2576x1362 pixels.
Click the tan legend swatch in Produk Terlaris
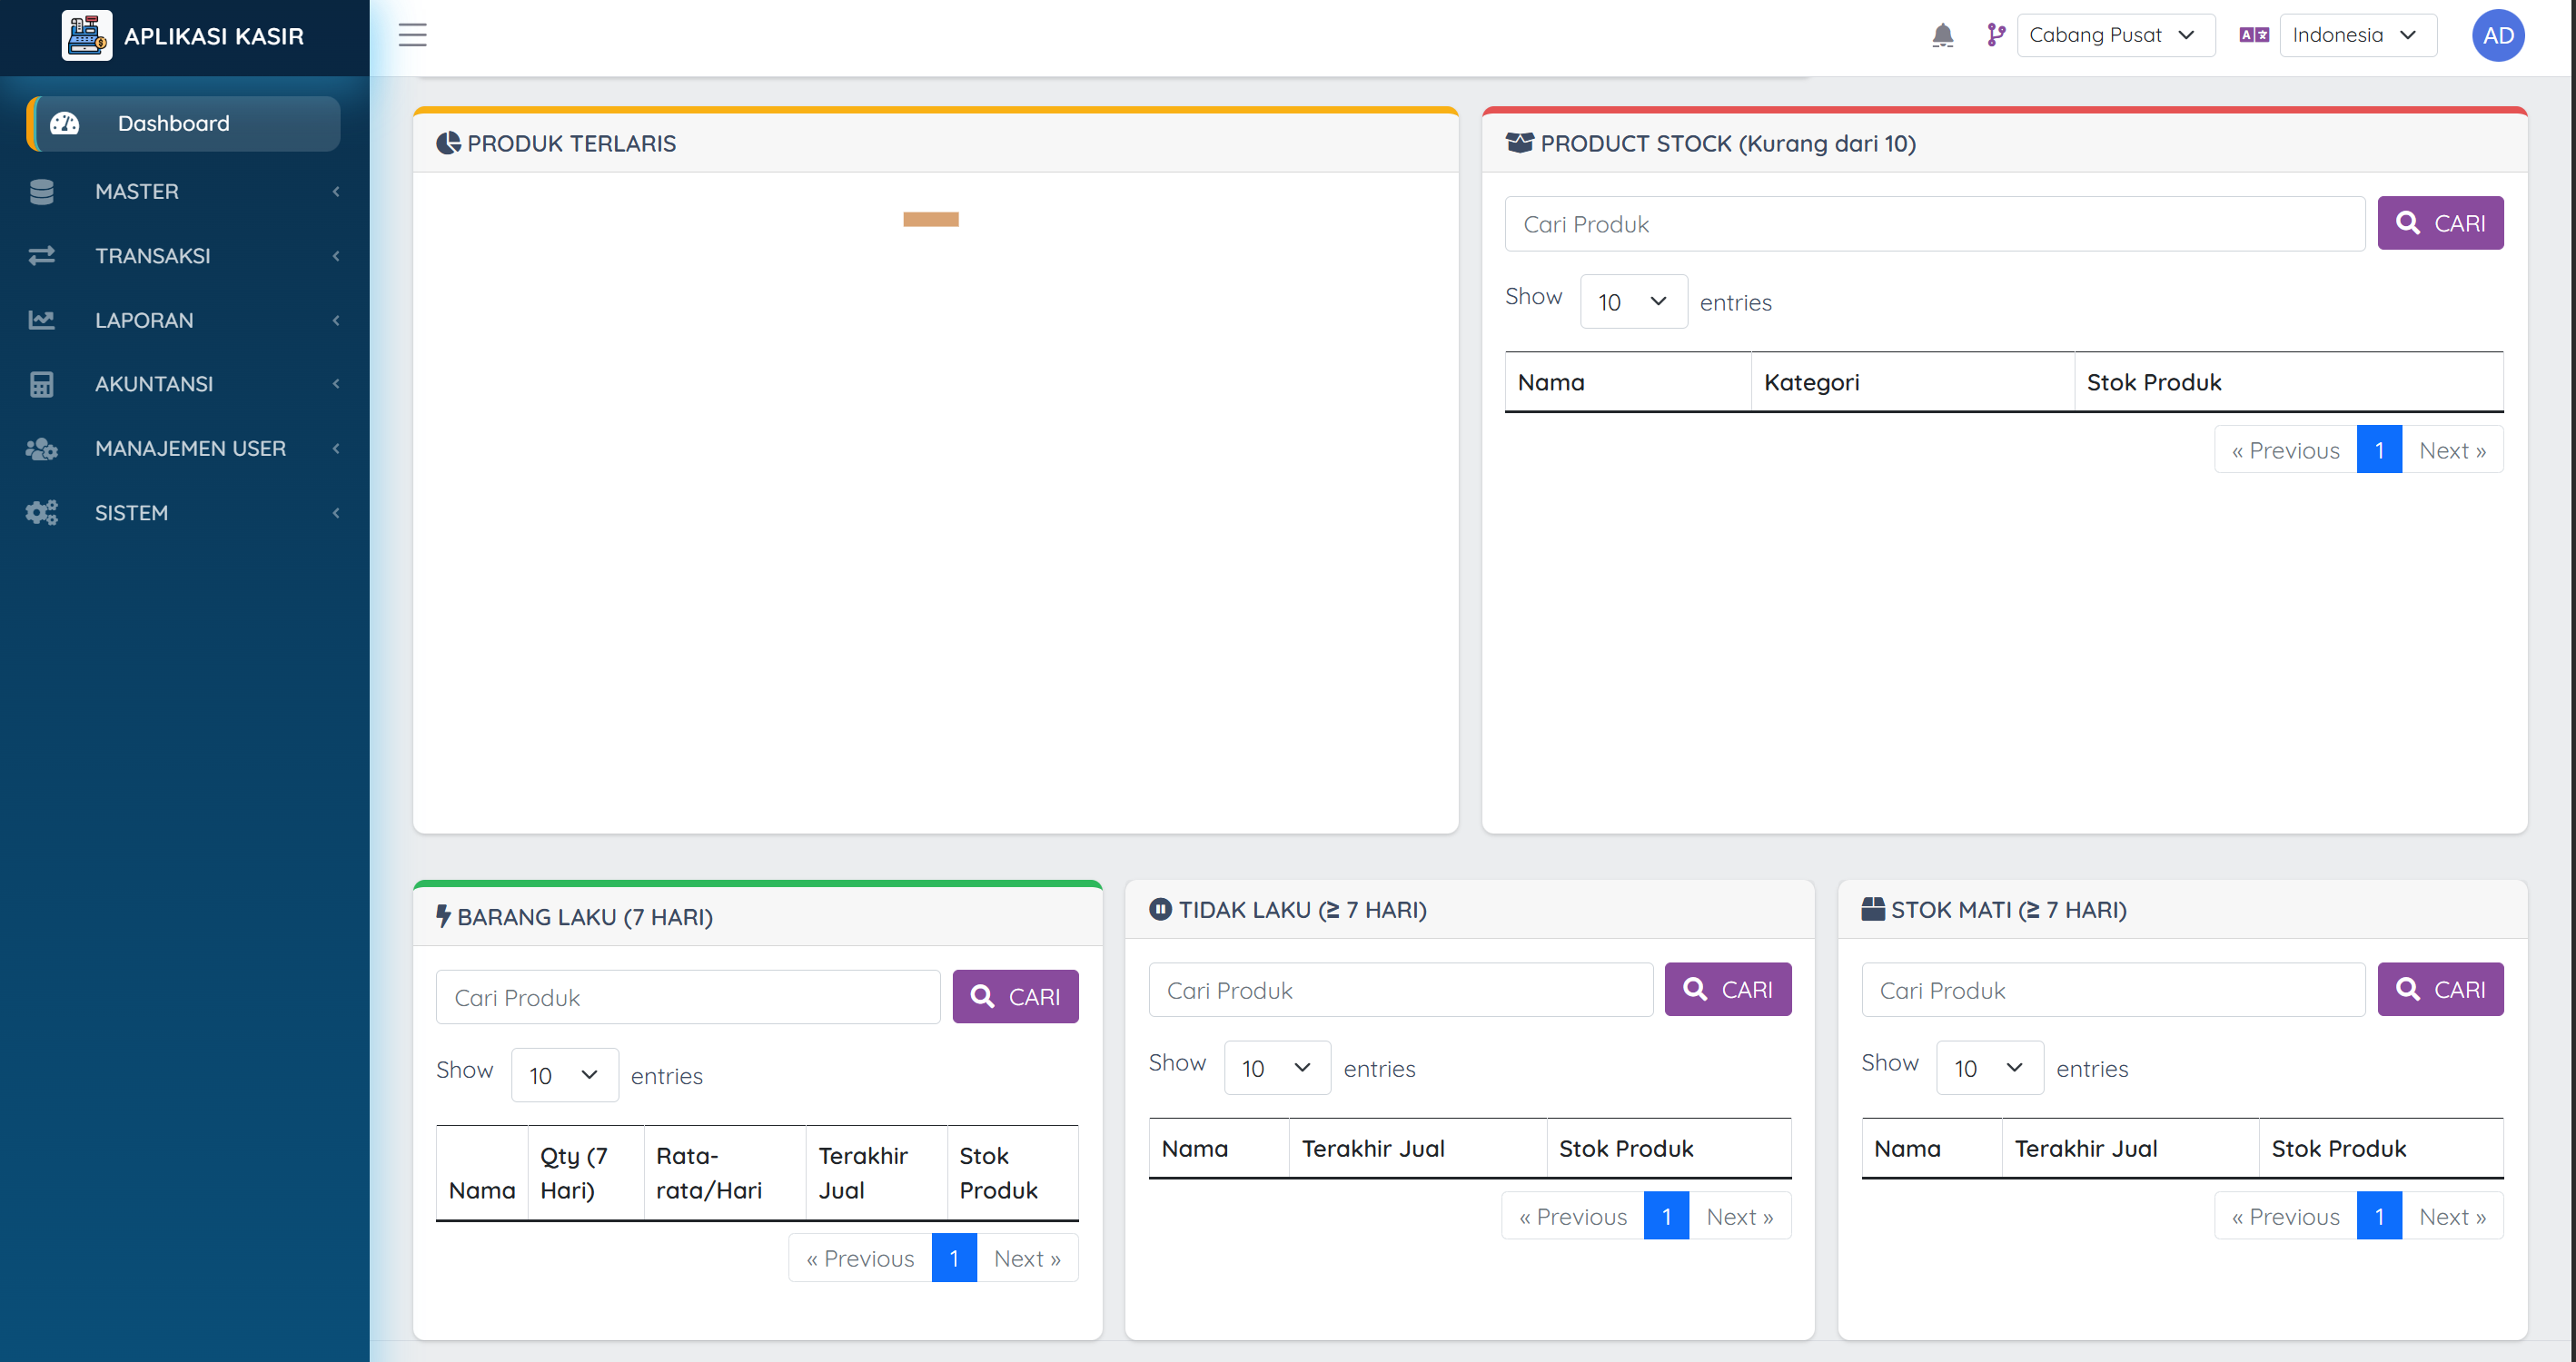[x=930, y=219]
